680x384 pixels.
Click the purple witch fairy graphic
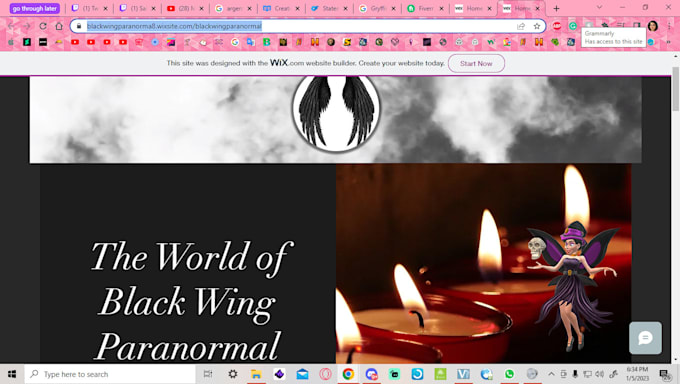coord(573,286)
